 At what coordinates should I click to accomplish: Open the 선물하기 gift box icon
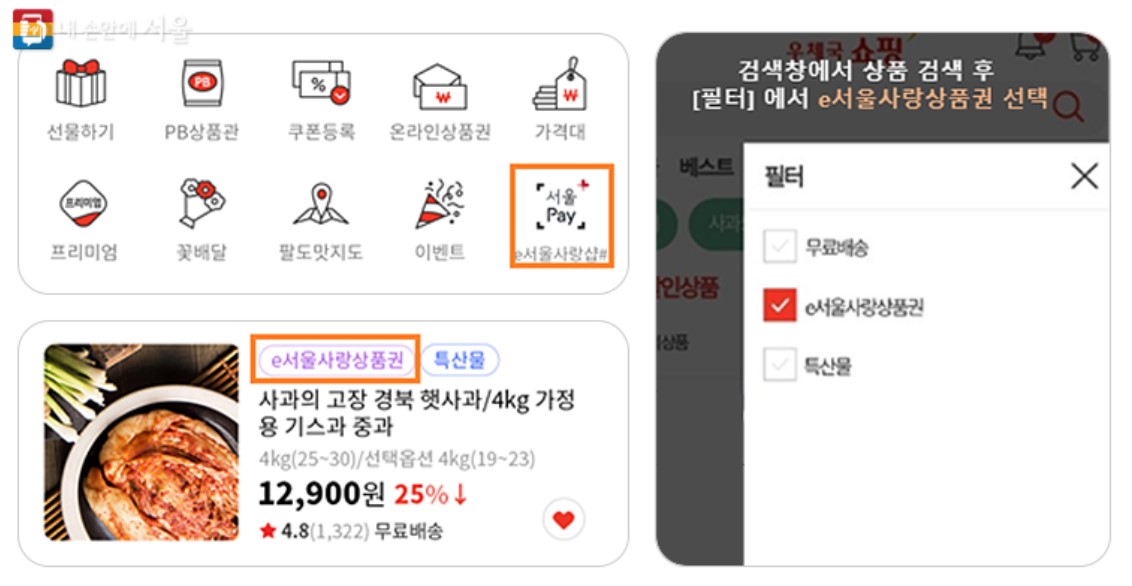pyautogui.click(x=81, y=84)
